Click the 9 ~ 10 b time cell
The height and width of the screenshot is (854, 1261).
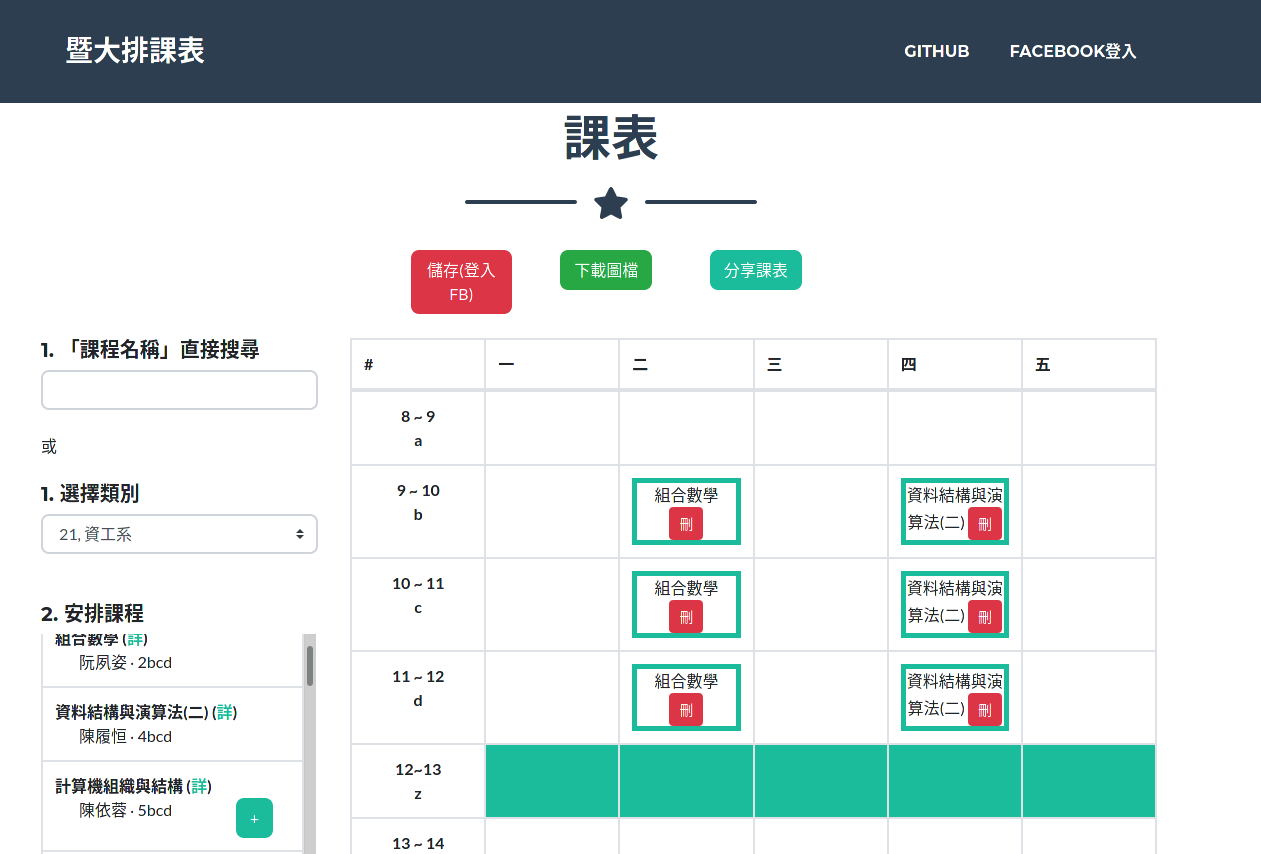[418, 512]
